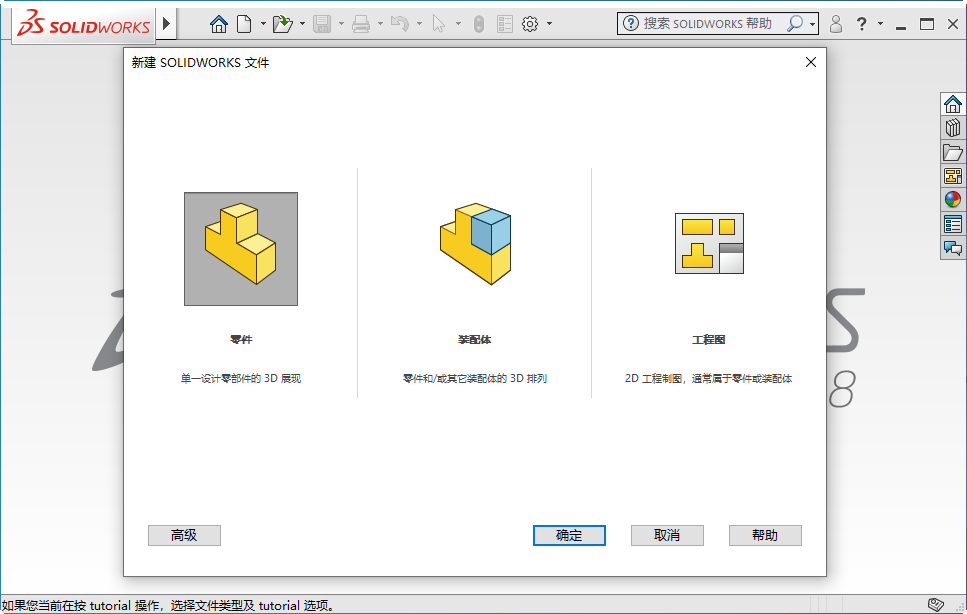This screenshot has height=614, width=967.
Task: Click the Print toolbar icon
Action: [x=361, y=24]
